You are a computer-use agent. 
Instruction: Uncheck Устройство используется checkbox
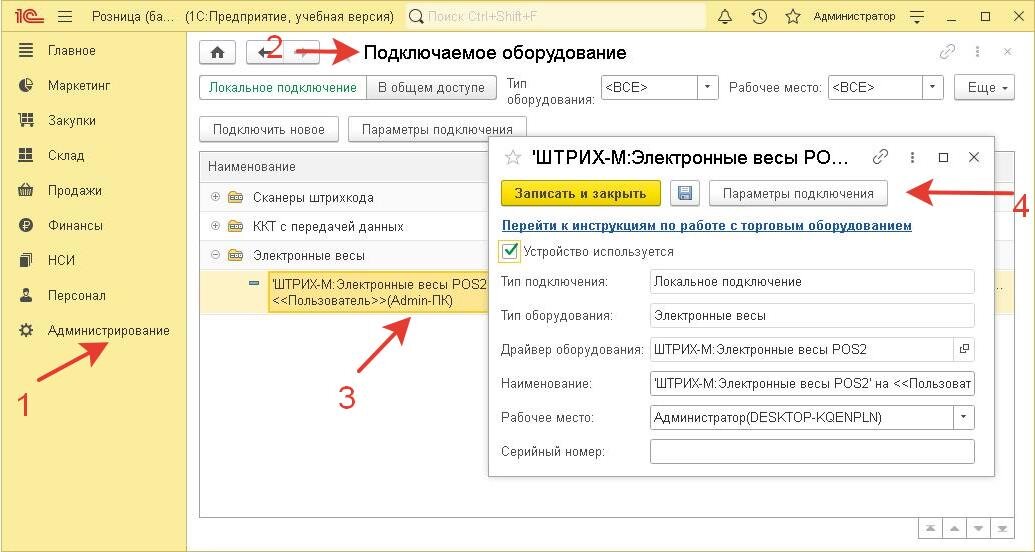tap(509, 252)
